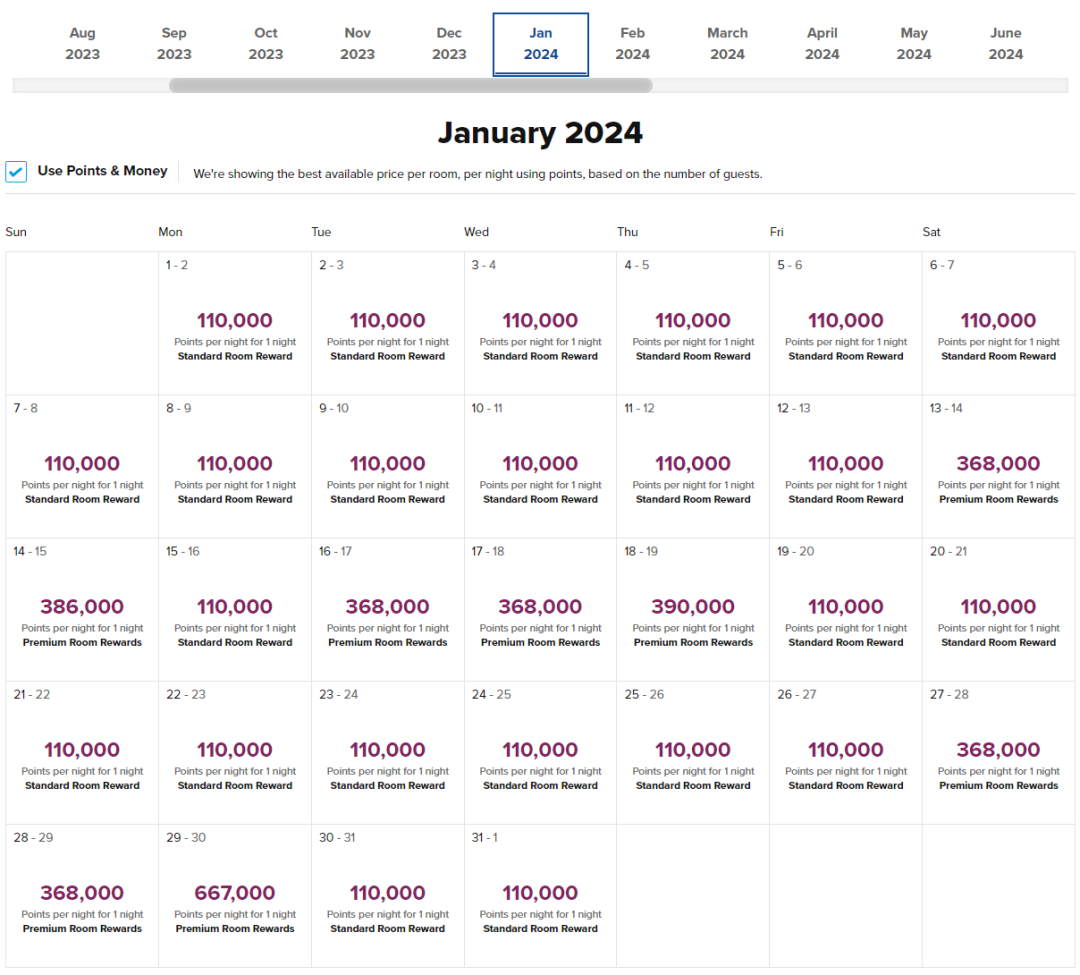Uncheck the Use Points & Money checkbox
This screenshot has height=975, width=1080.
pos(16,172)
